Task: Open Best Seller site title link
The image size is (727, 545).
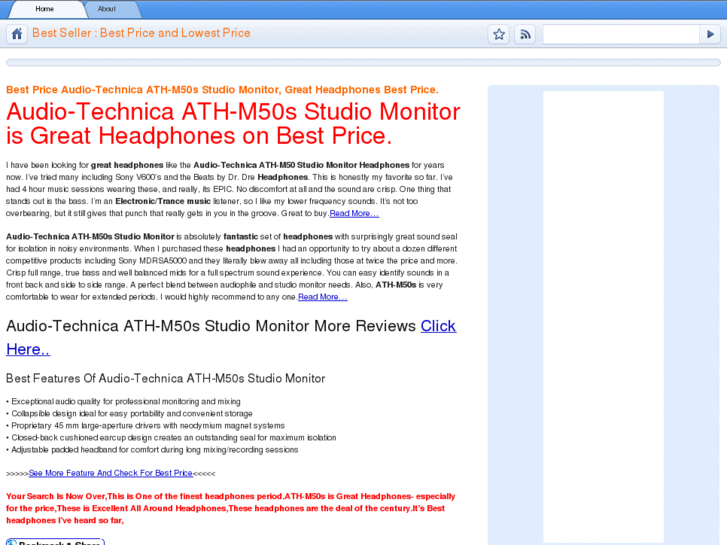Action: tap(141, 33)
